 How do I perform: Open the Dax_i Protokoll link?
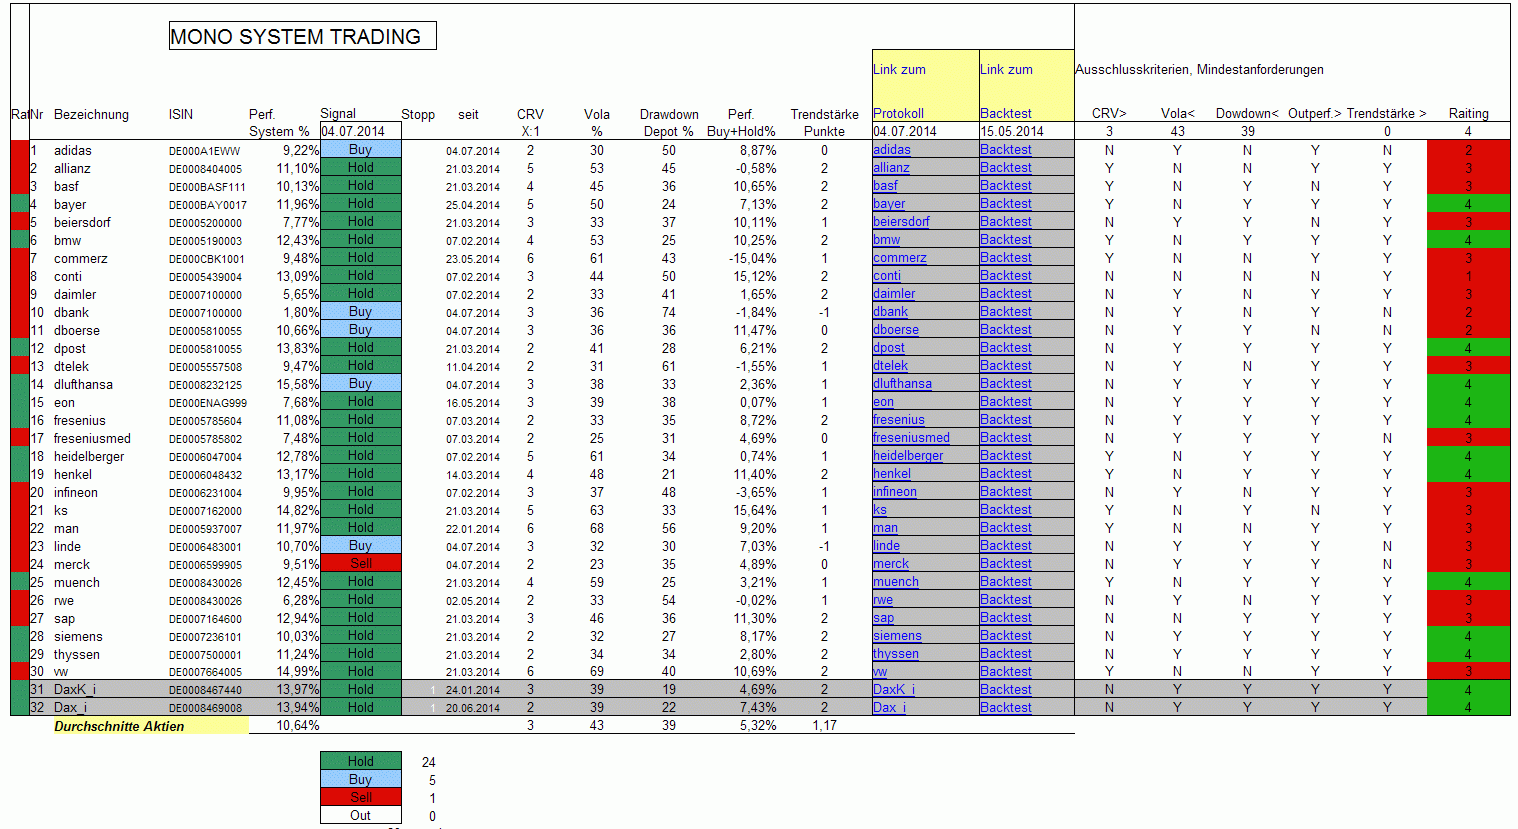tap(889, 708)
